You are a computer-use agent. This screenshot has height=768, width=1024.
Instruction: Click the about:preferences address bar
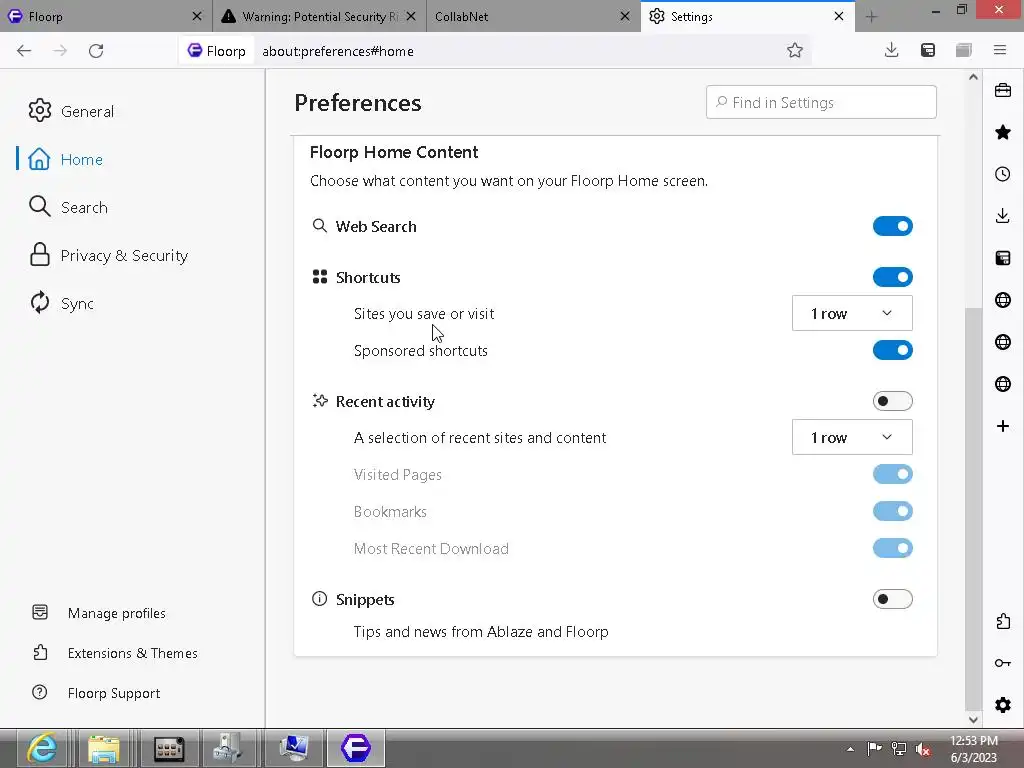516,51
